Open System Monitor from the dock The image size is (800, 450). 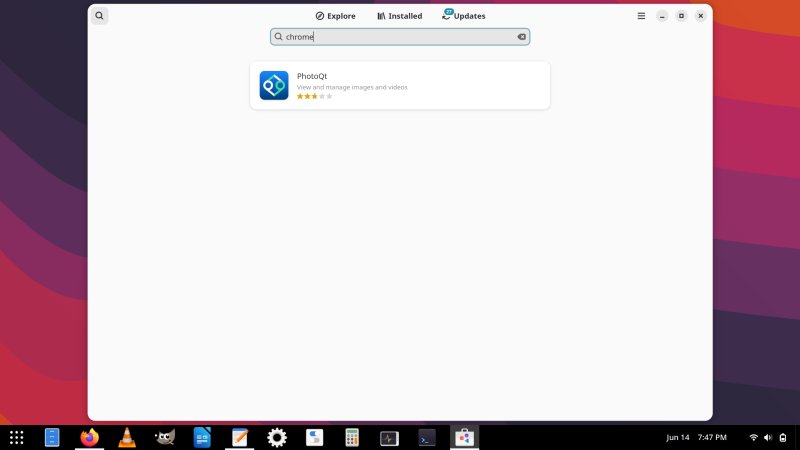389,438
